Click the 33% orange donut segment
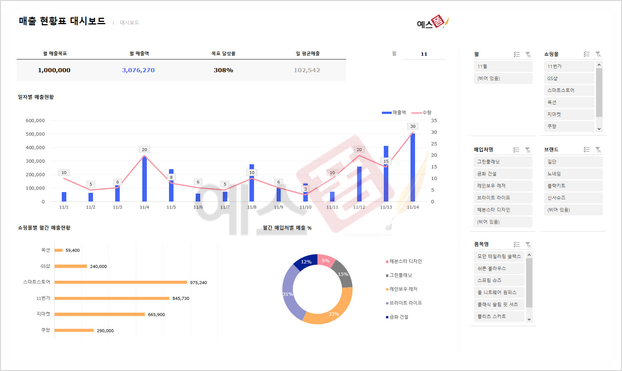 coord(332,309)
